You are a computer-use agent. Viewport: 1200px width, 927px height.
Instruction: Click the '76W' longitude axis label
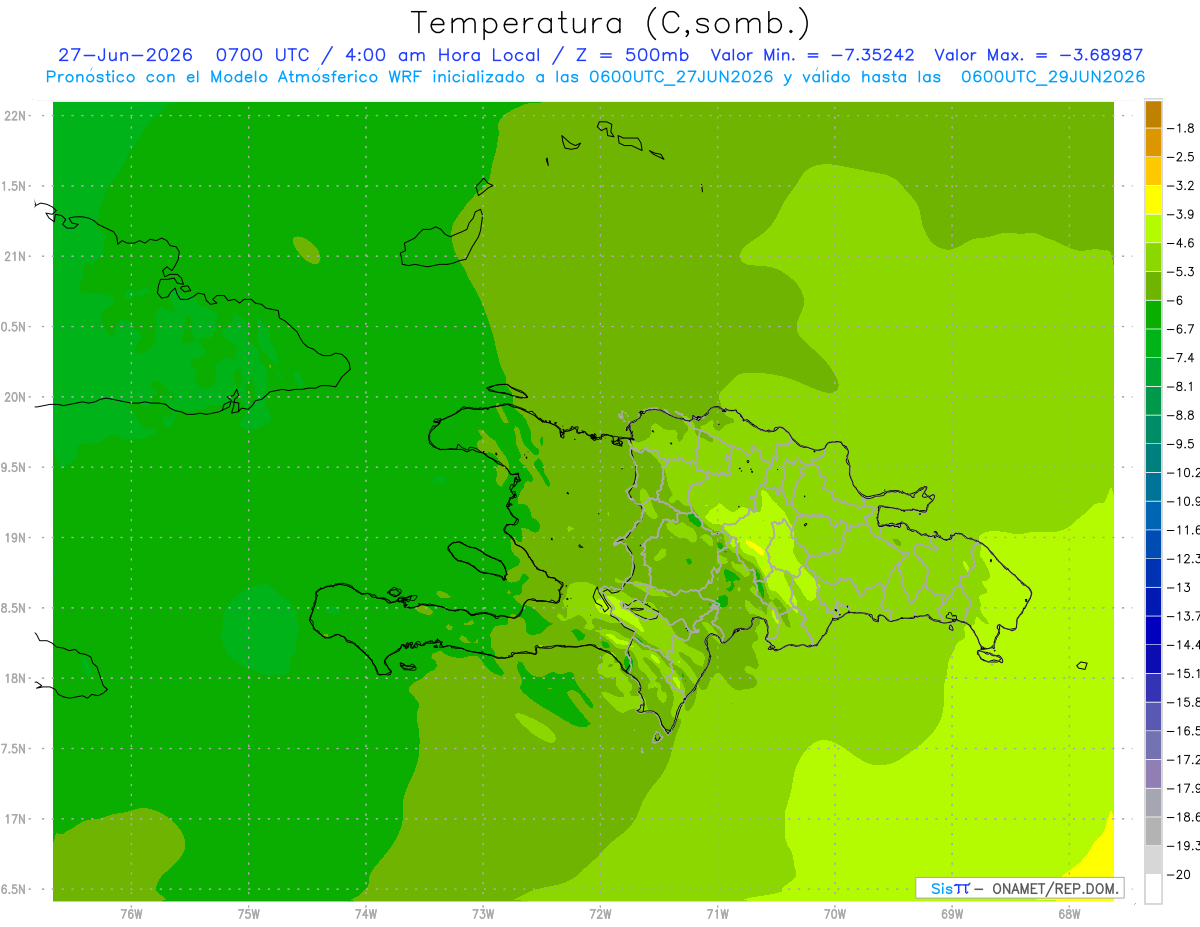coord(131,914)
